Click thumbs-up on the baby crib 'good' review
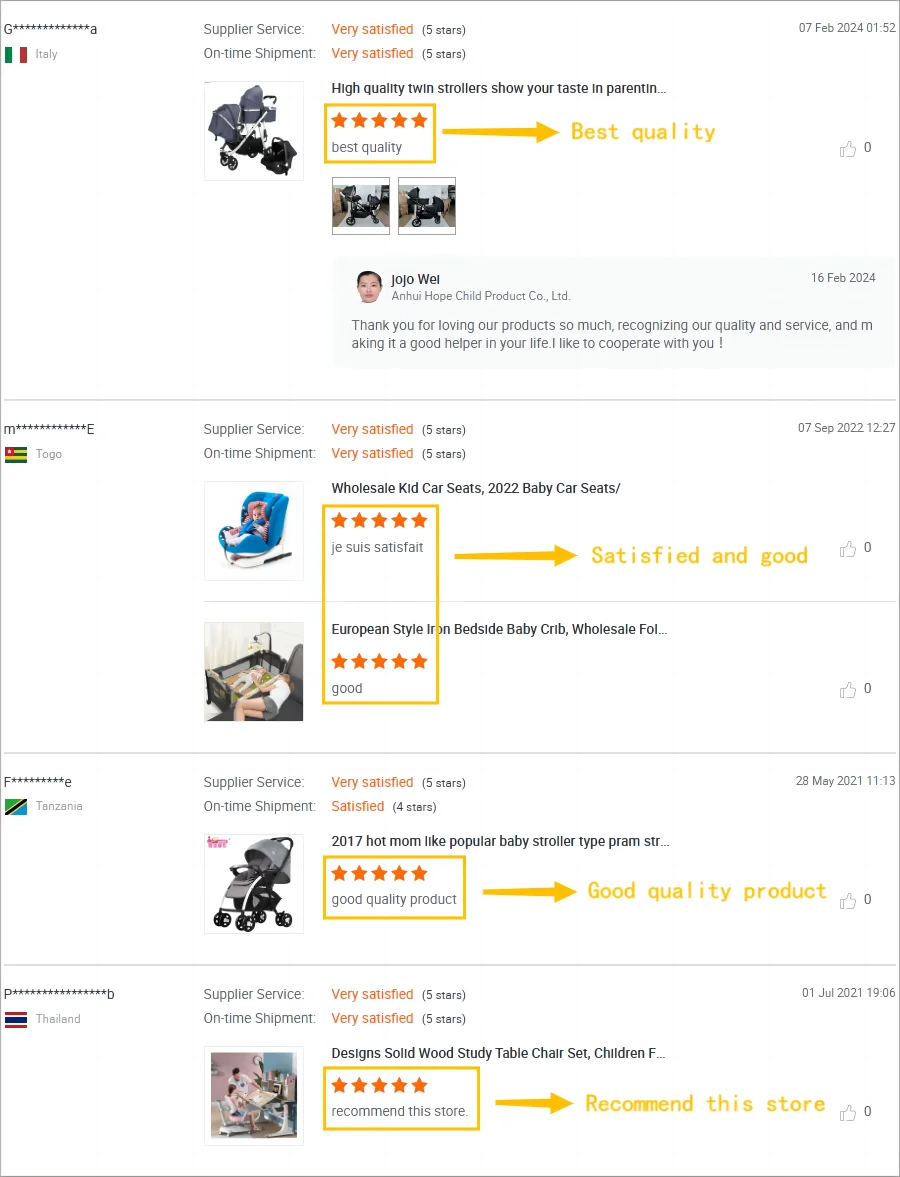The width and height of the screenshot is (900, 1177). [847, 690]
